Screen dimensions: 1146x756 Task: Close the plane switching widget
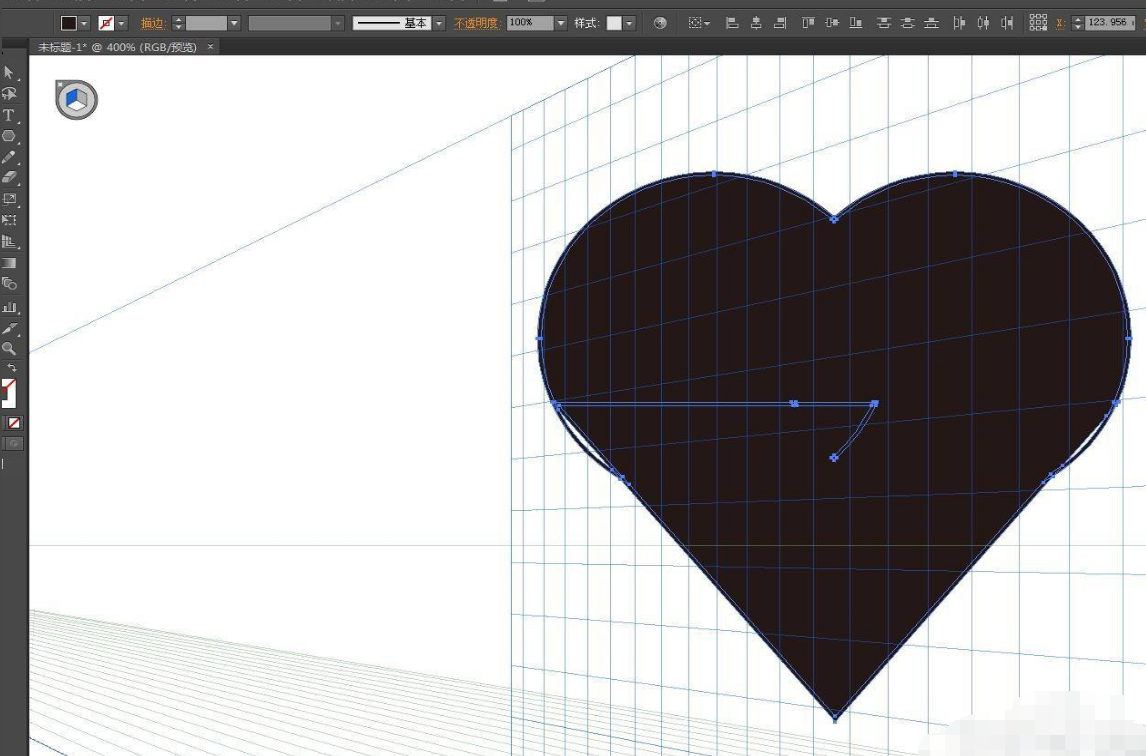[x=60, y=85]
